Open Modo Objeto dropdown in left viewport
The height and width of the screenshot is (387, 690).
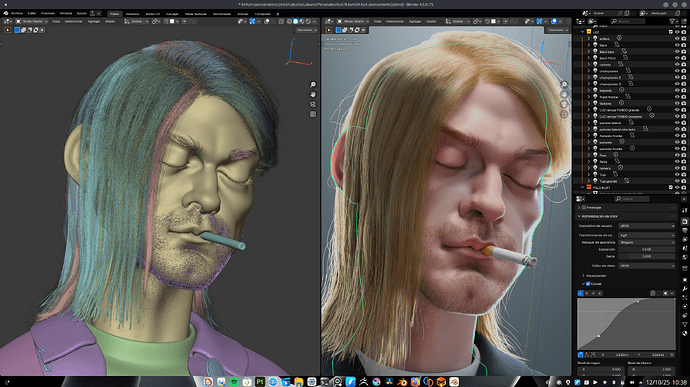(x=32, y=21)
